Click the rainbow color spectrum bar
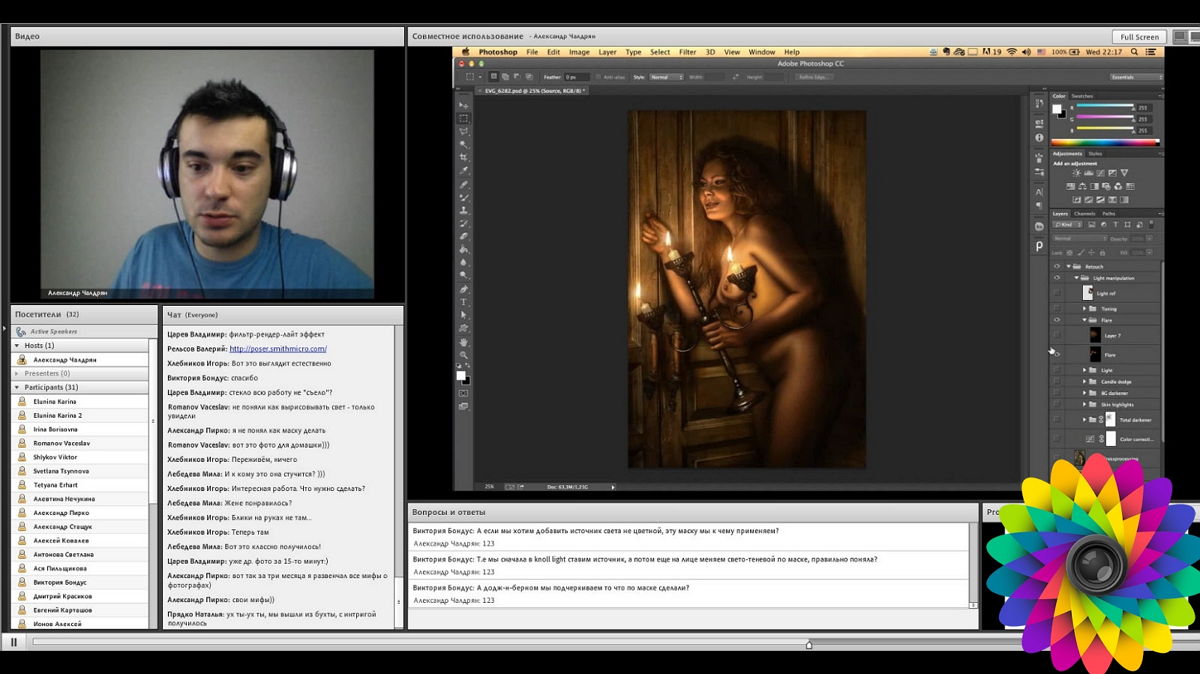 click(x=1106, y=143)
